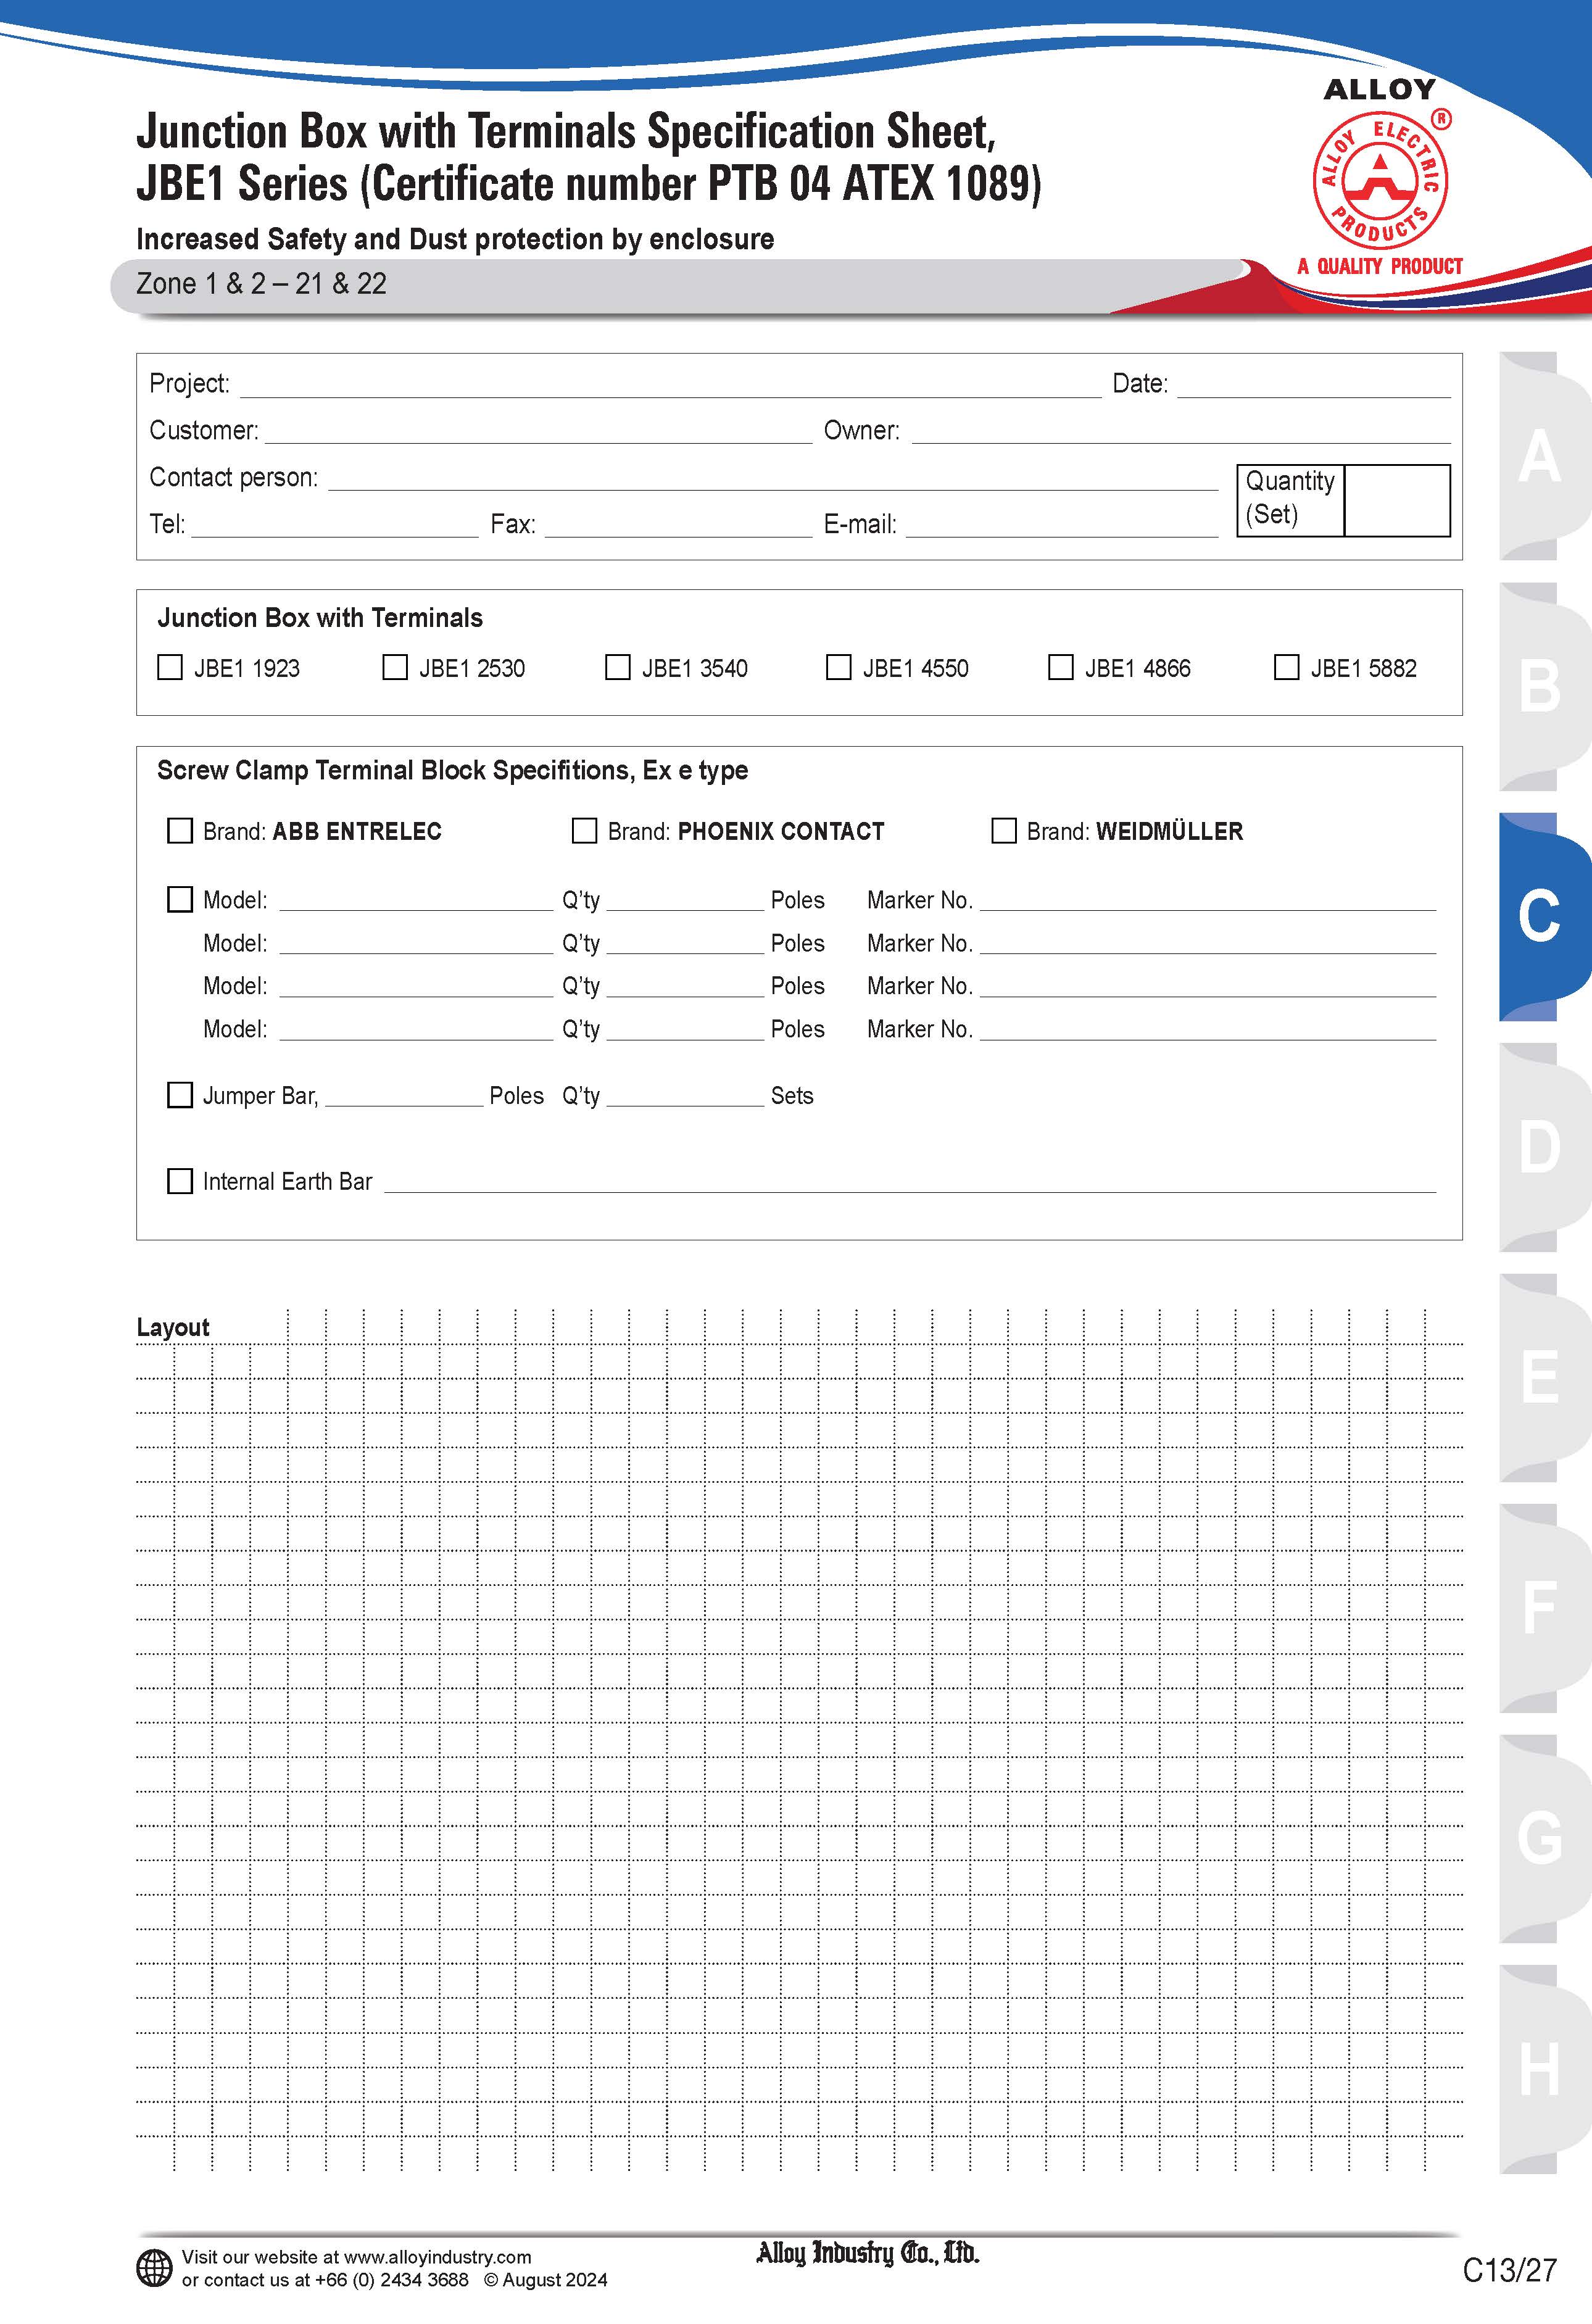Click the Jumper Bar Poles field
This screenshot has height=2324, width=1592.
[404, 1094]
